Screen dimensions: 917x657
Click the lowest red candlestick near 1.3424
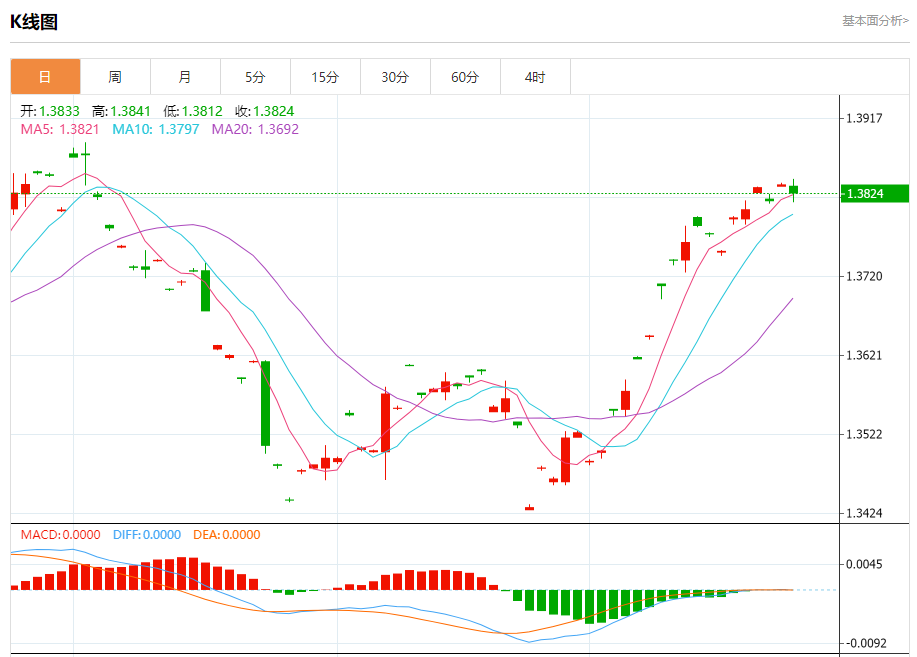click(530, 508)
